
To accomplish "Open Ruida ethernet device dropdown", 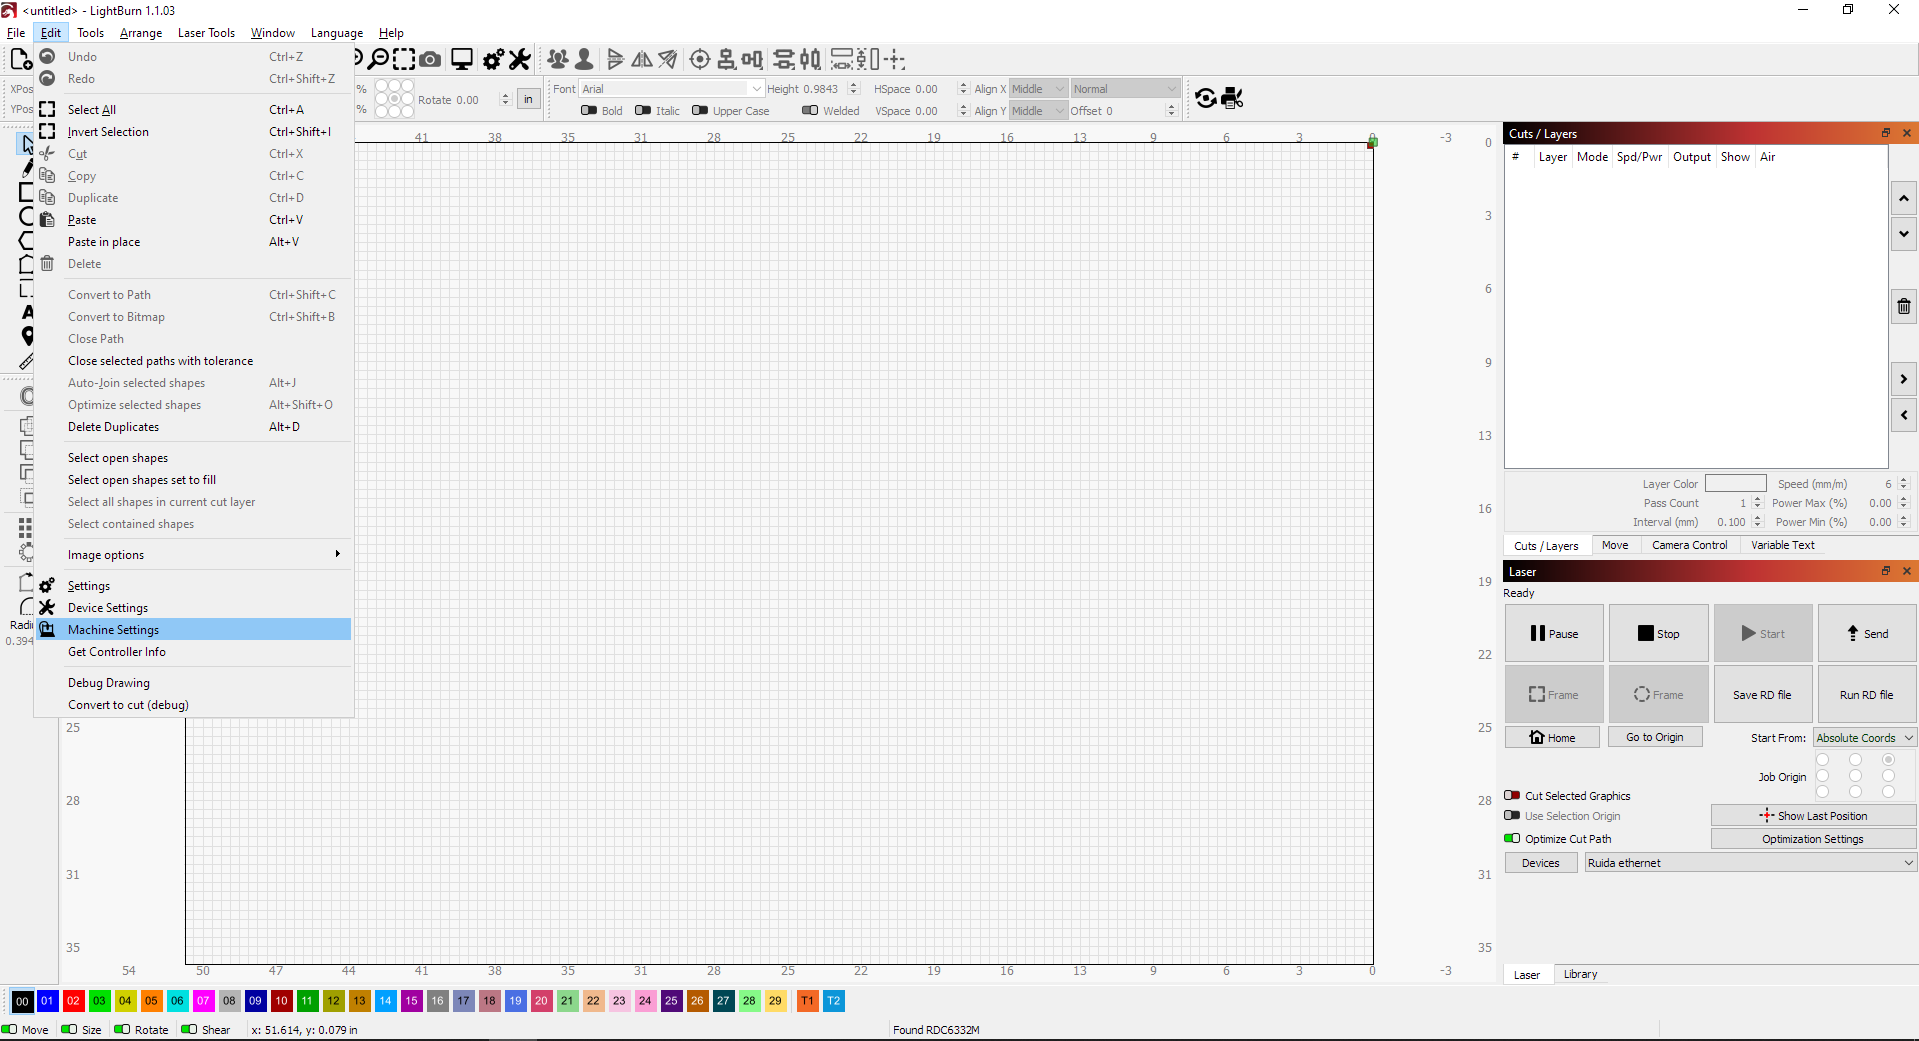I will click(x=1751, y=863).
